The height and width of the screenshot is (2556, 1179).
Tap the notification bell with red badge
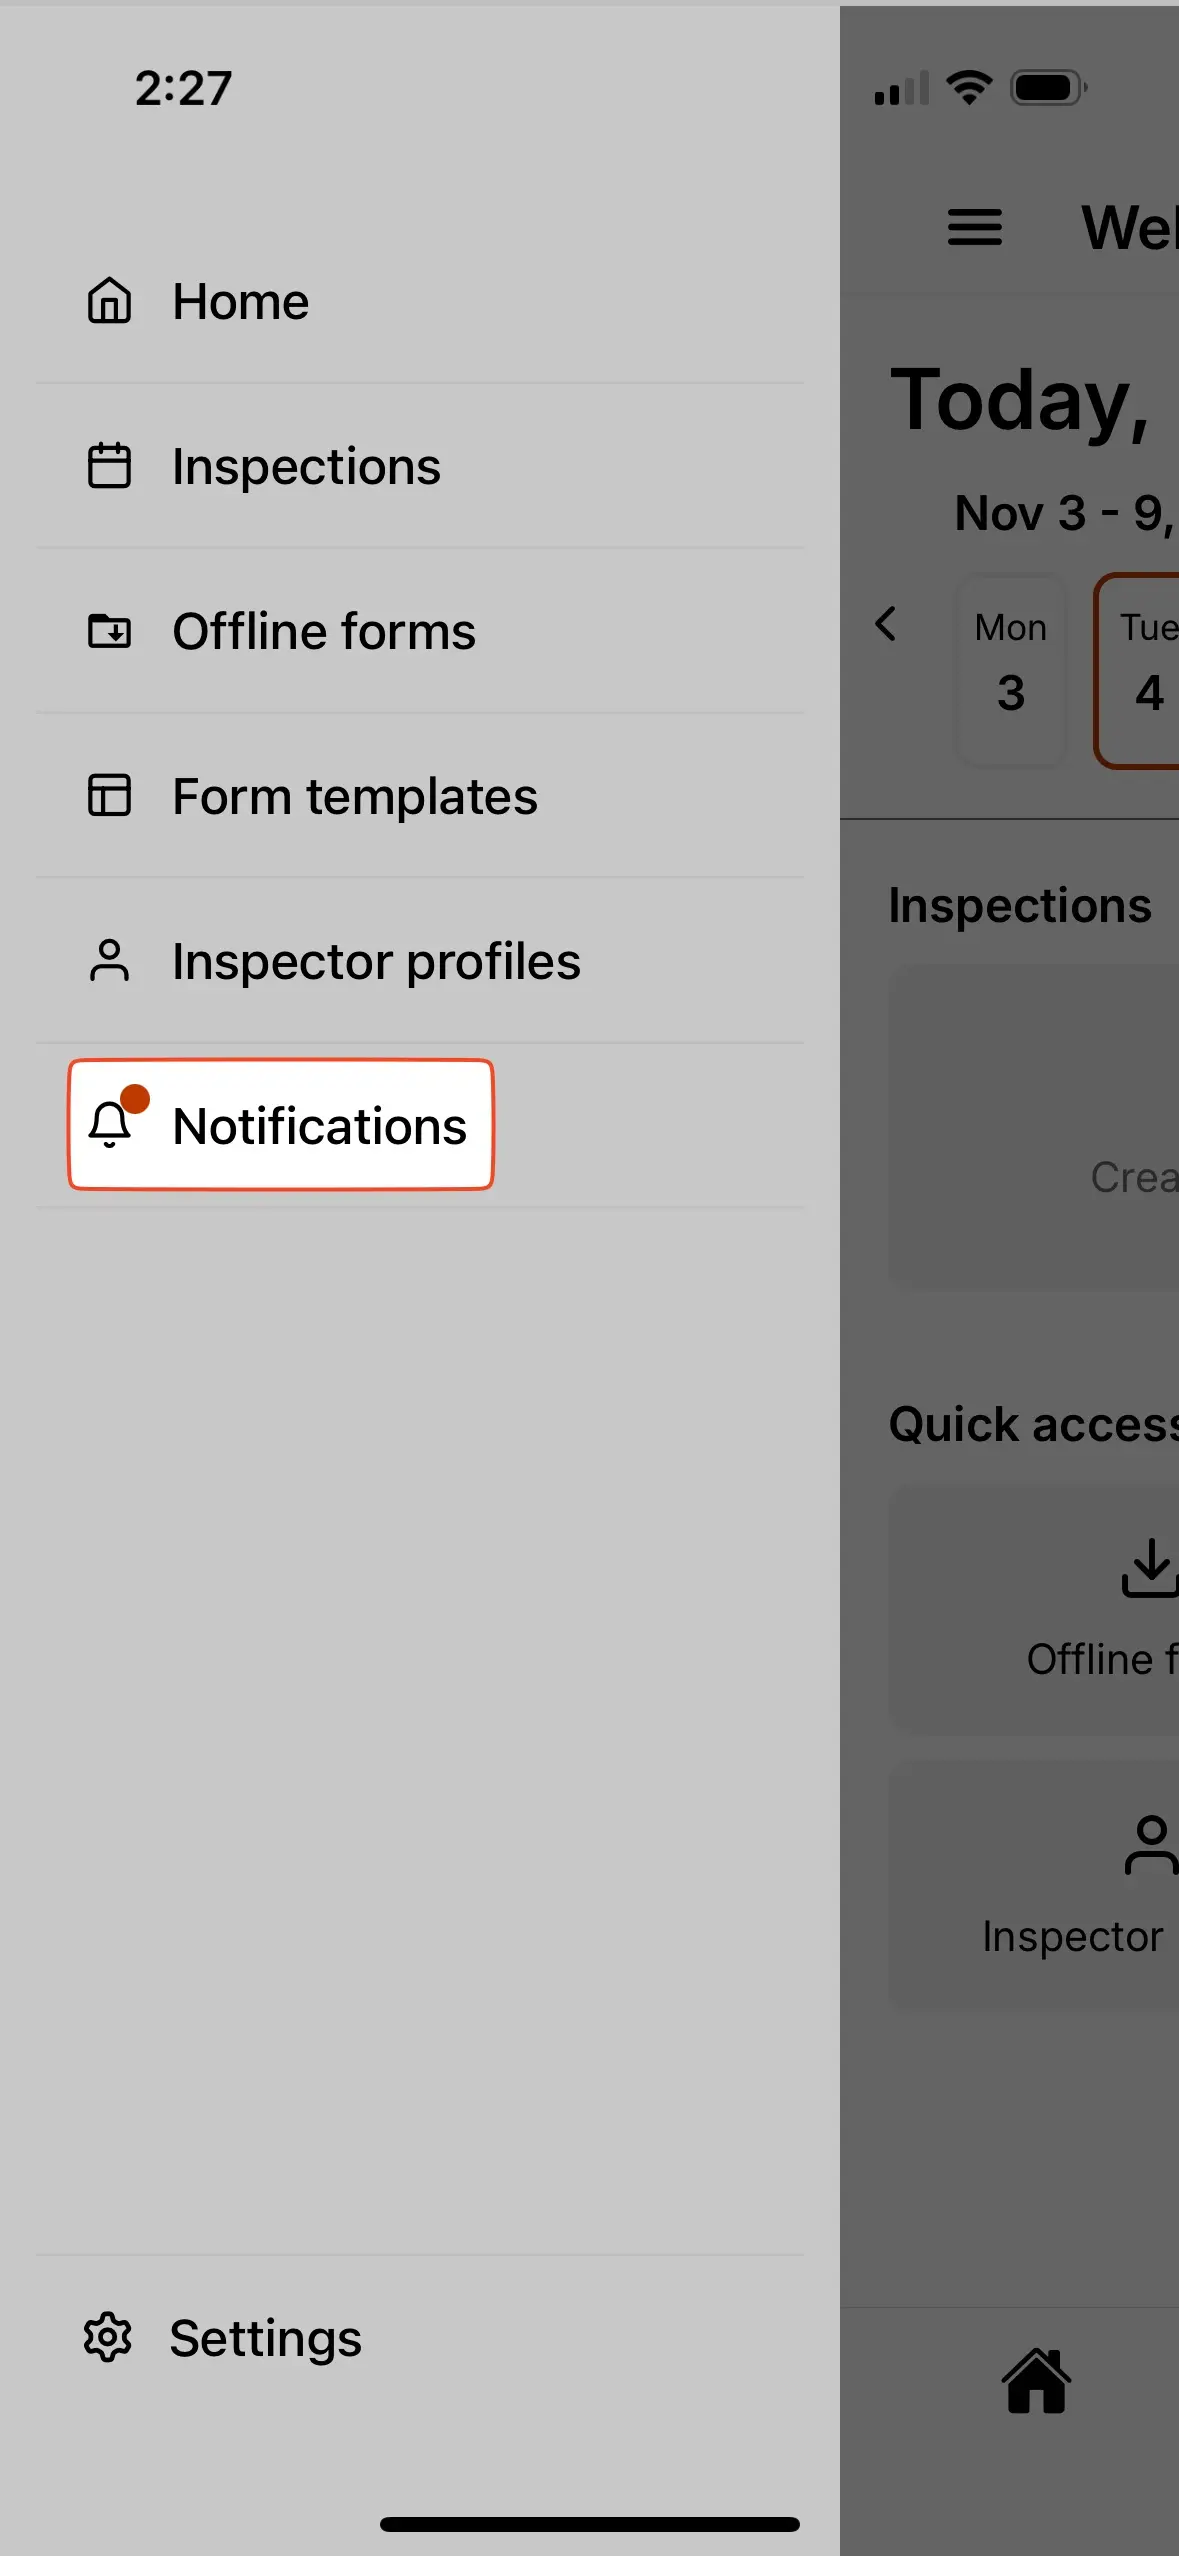tap(113, 1124)
